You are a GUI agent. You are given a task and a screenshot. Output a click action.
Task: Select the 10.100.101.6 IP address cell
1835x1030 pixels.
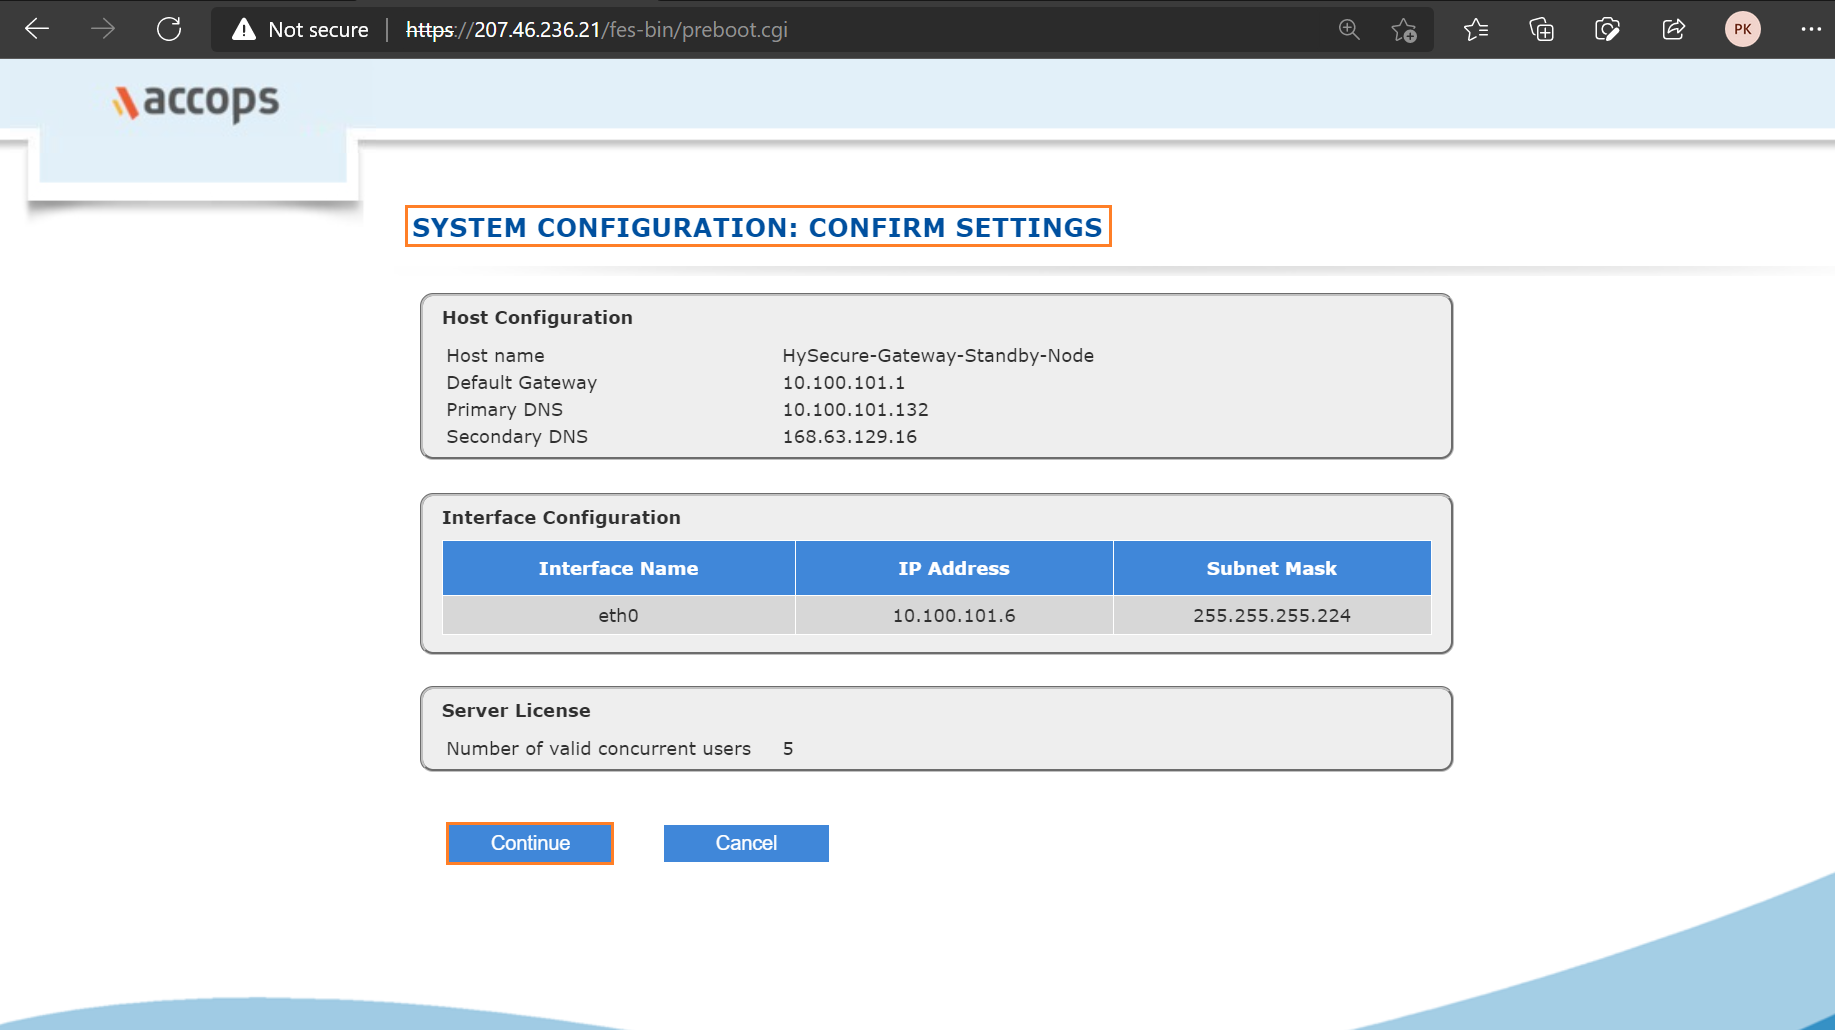954,615
